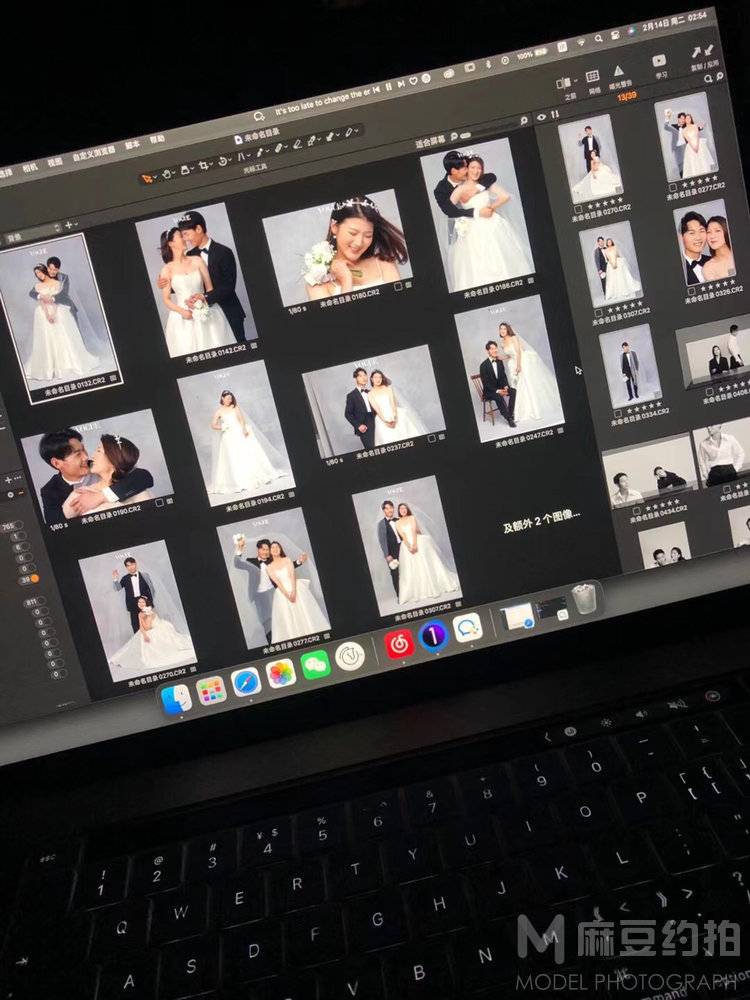Open the blue chat bubble app in the Dock
750x1000 pixels.
click(467, 628)
